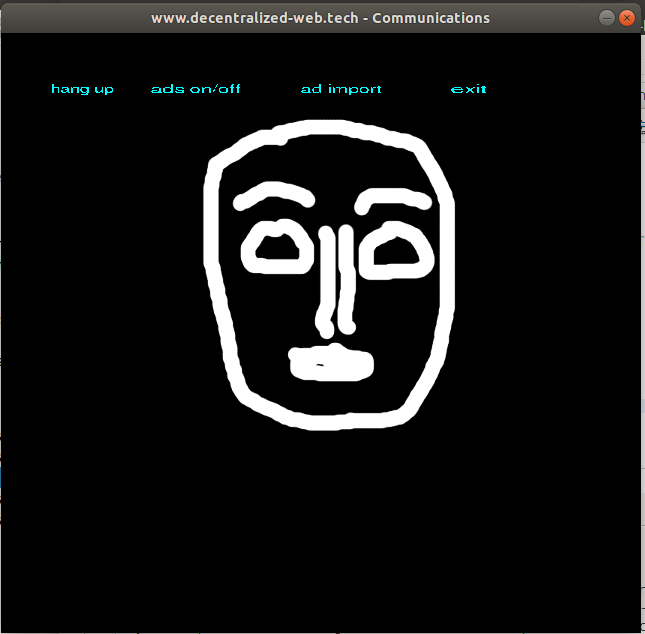
Task: Click empty black area below the face
Action: click(x=320, y=520)
